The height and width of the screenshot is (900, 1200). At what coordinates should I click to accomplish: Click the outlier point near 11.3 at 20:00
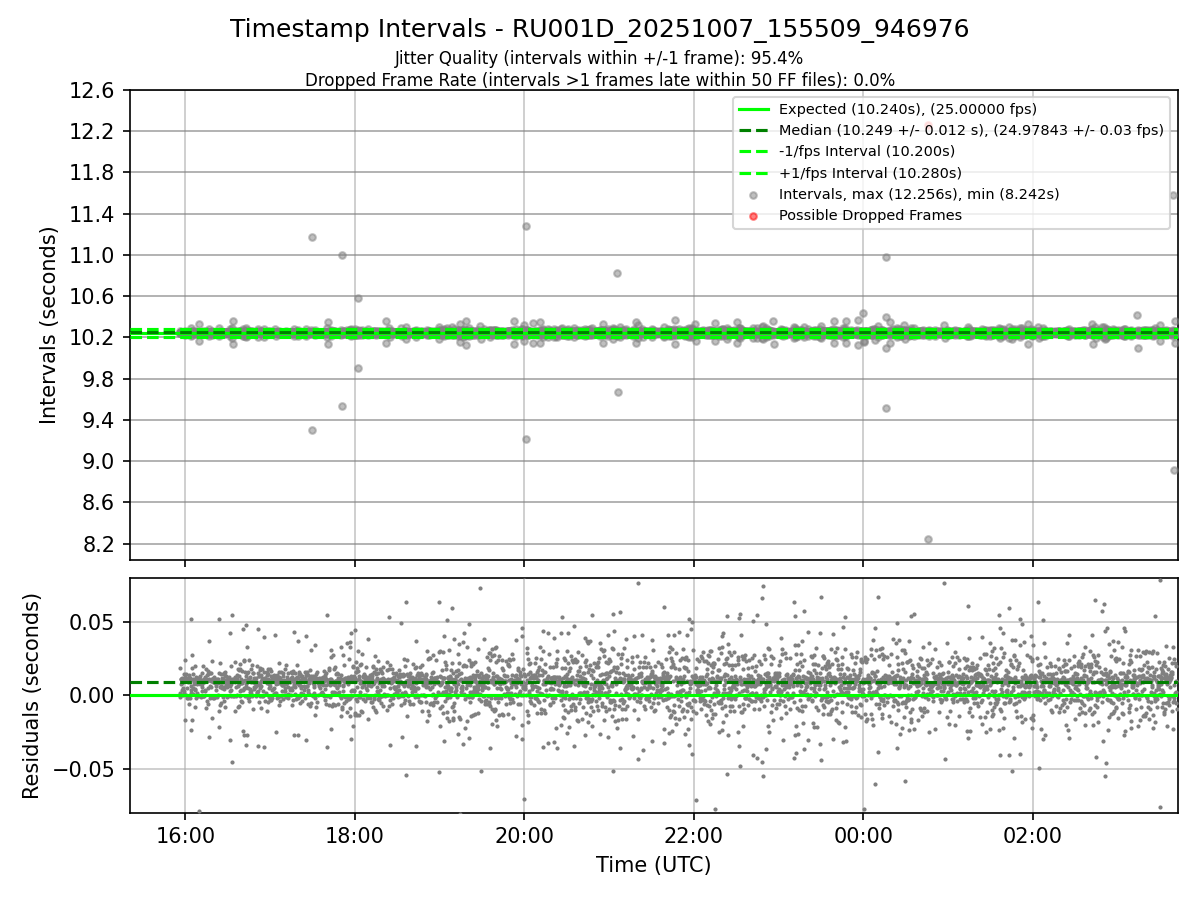tap(526, 226)
